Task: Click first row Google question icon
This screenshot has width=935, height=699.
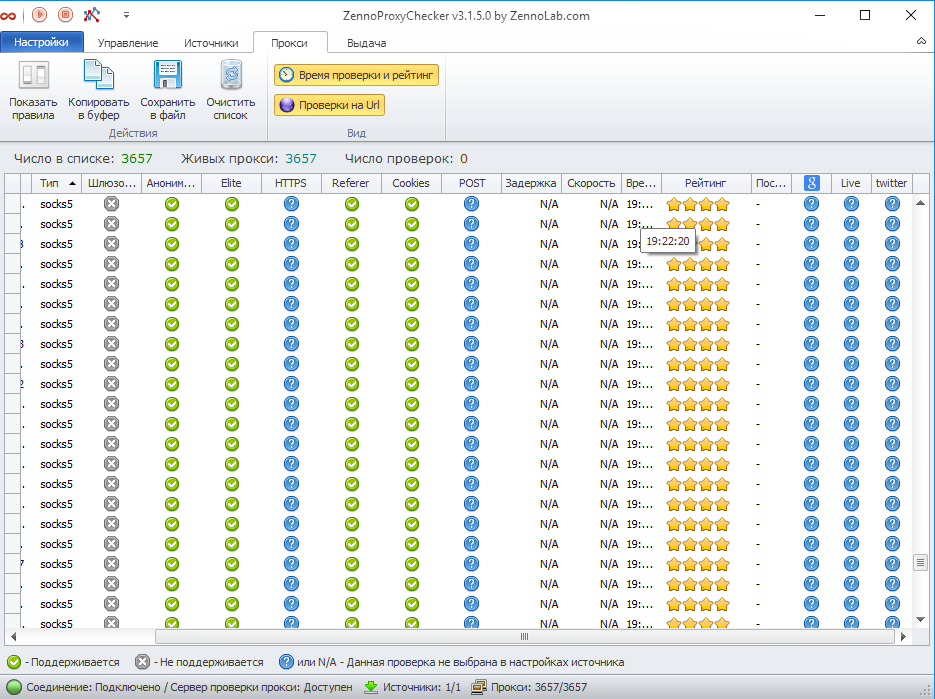Action: tap(812, 204)
